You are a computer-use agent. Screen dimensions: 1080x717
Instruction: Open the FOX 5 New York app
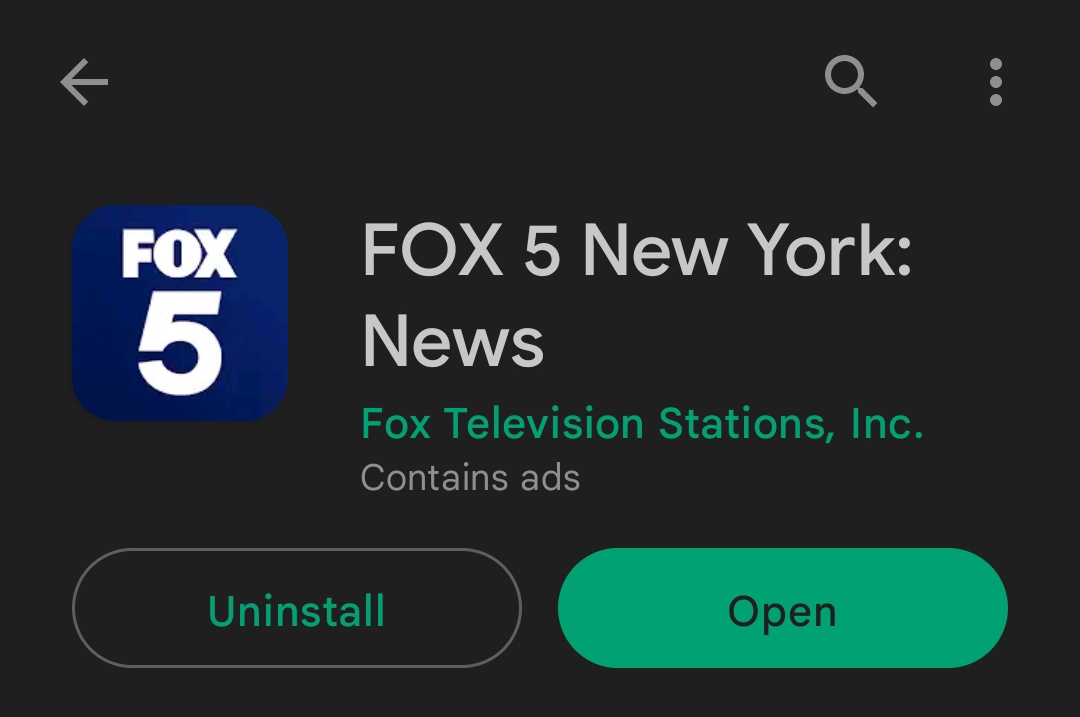point(782,608)
